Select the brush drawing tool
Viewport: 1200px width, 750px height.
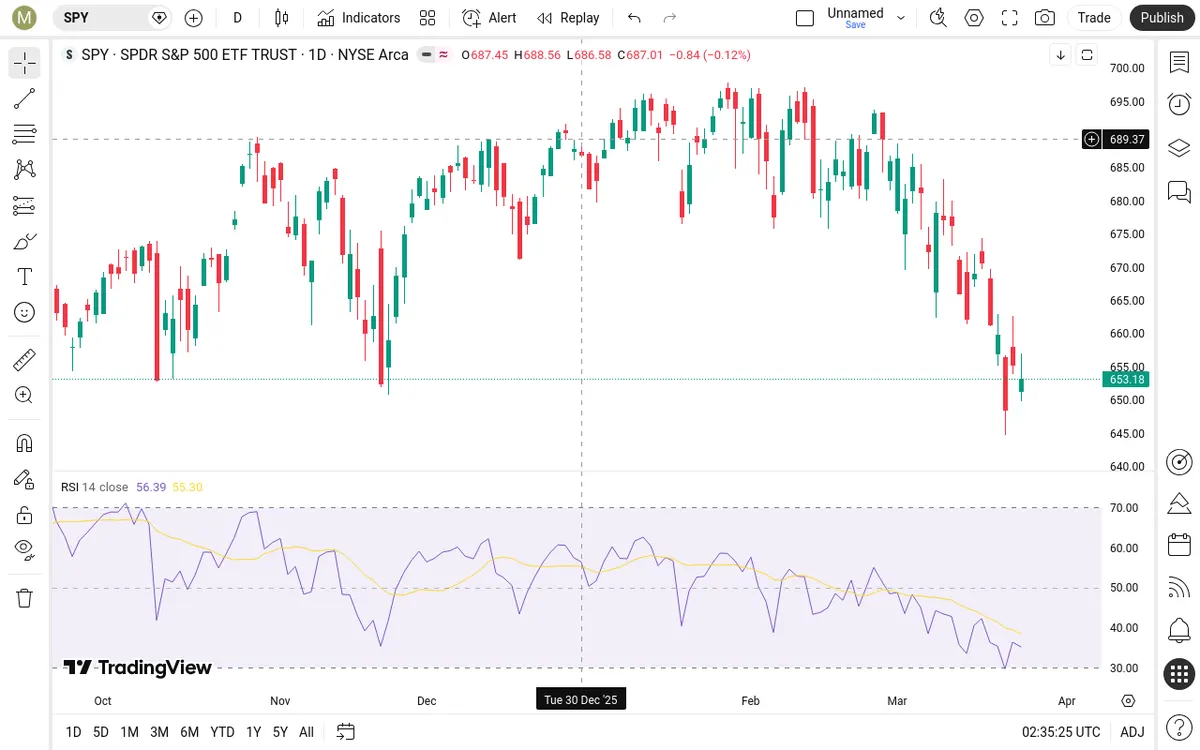[25, 241]
